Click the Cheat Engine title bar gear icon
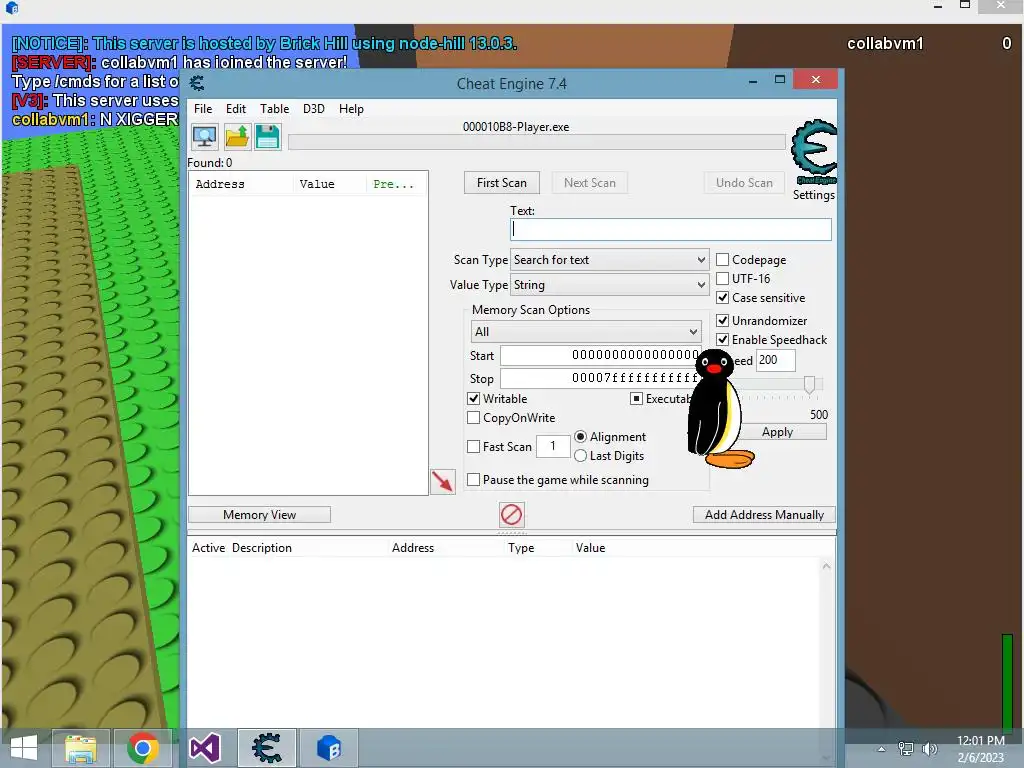 click(197, 83)
